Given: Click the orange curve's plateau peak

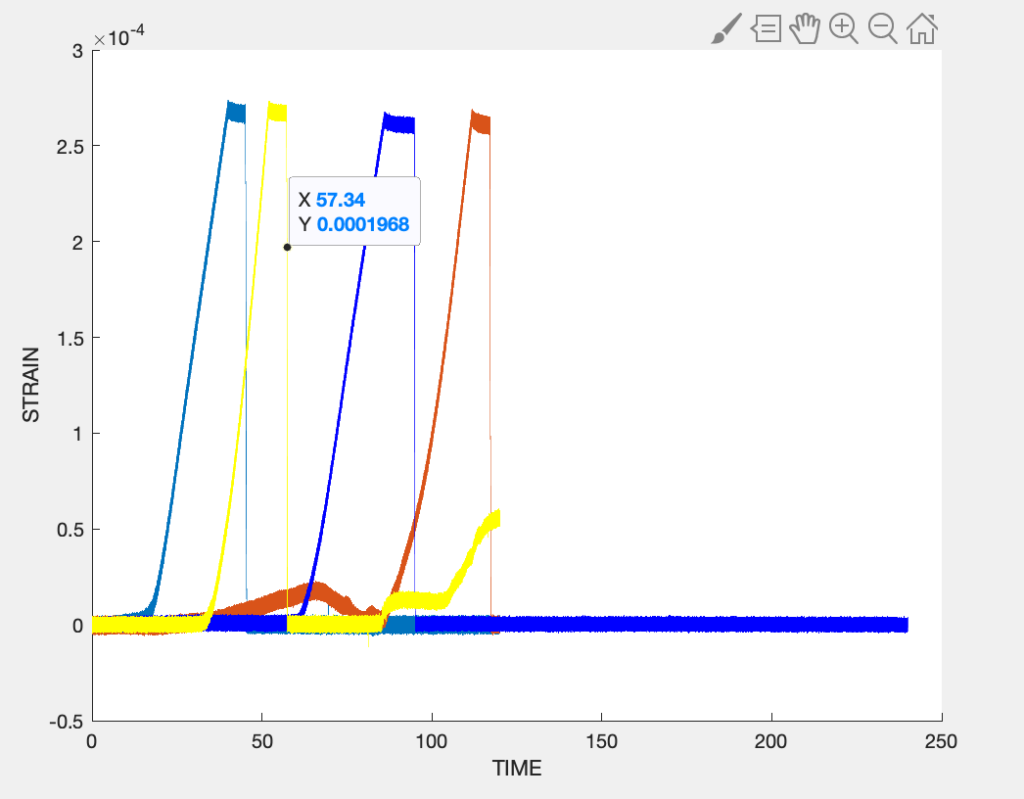Looking at the screenshot, I should (x=481, y=122).
